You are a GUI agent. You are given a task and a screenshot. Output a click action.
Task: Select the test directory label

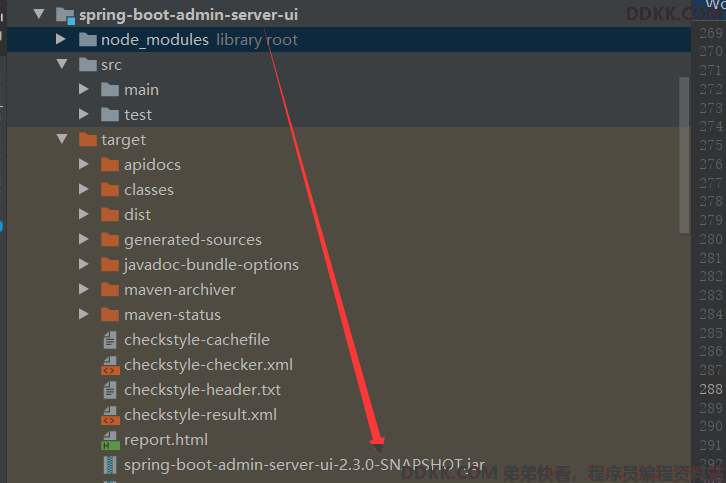point(138,114)
